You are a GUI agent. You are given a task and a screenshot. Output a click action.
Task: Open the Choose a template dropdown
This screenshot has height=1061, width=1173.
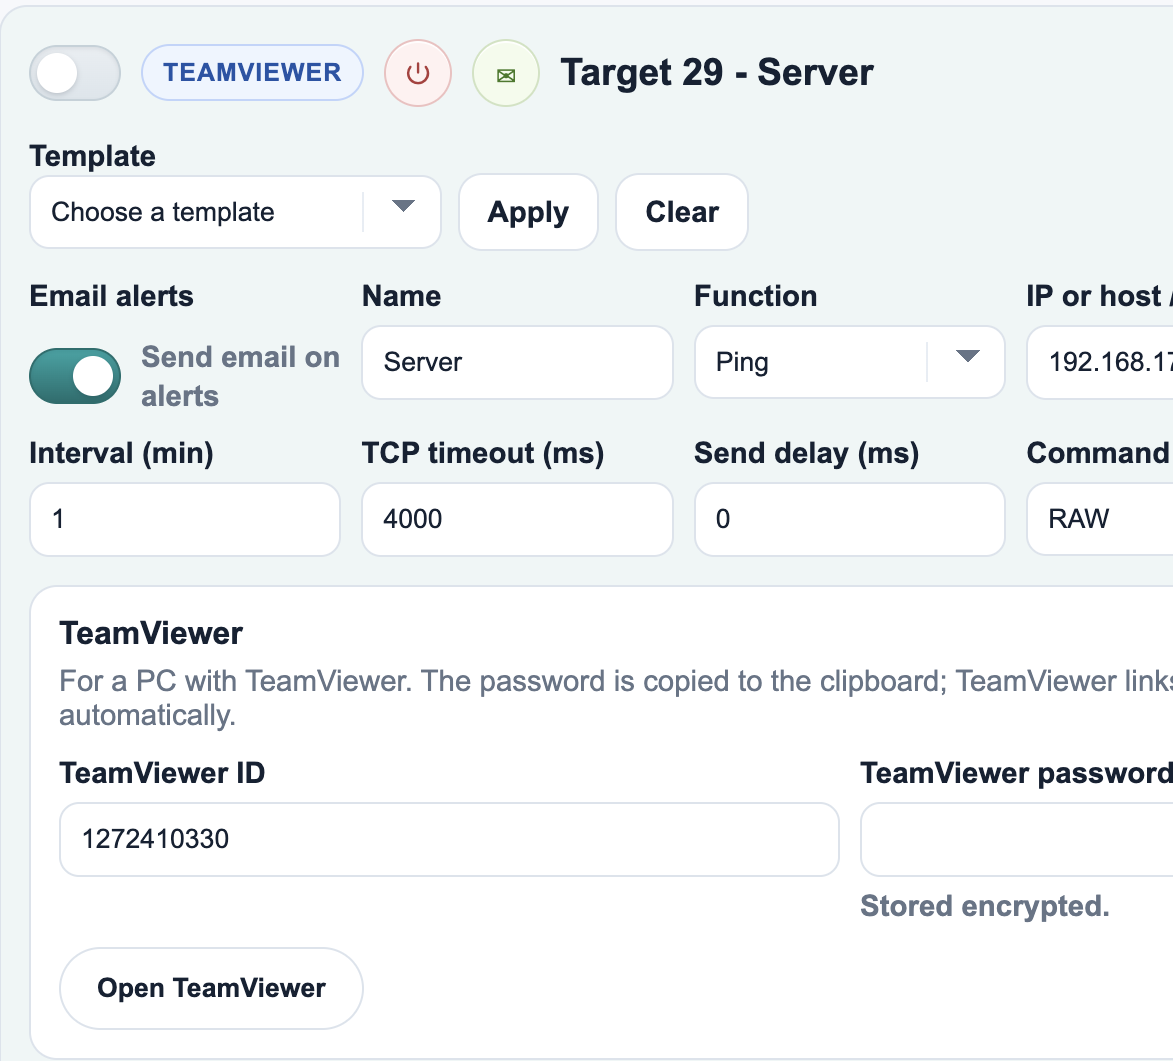[235, 212]
